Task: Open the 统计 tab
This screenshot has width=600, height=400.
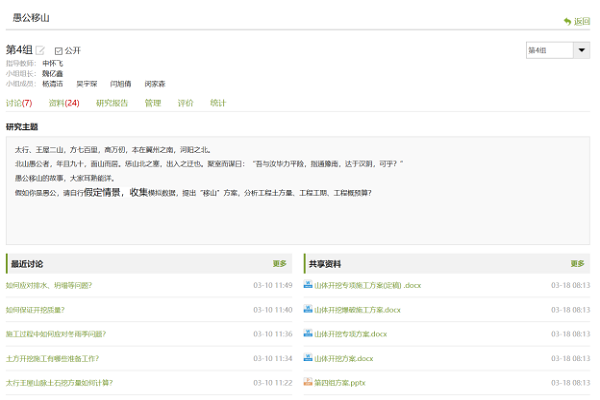Action: (217, 103)
